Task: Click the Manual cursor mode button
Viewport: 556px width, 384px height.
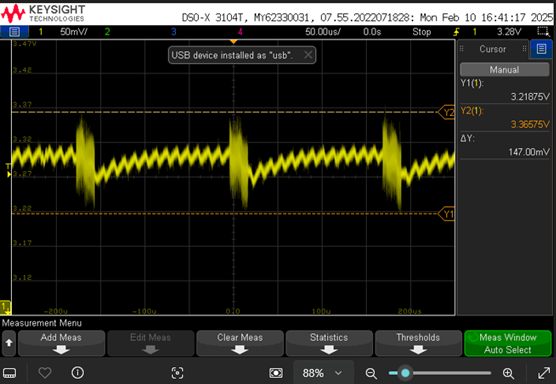Action: 504,69
